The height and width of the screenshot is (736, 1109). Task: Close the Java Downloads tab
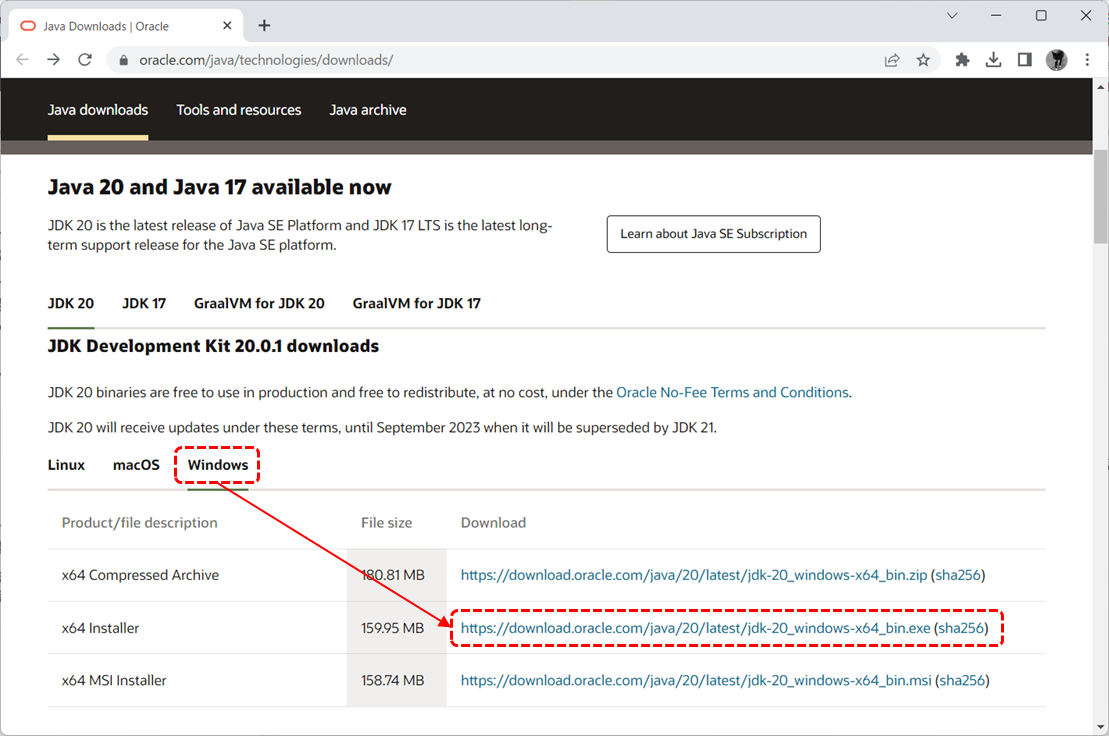click(227, 25)
